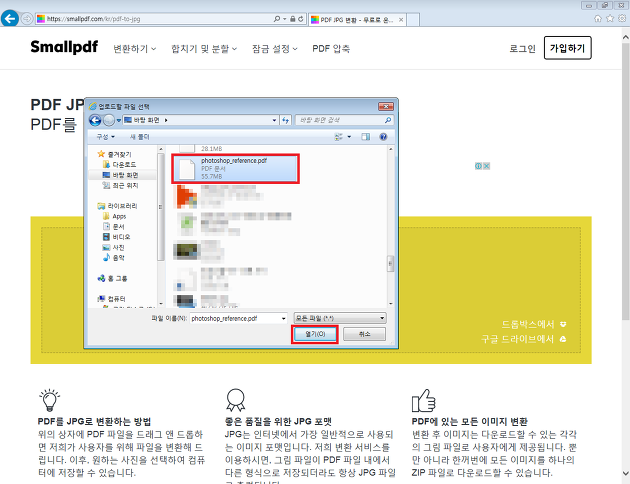
Task: Select 라이브러리 in the navigation pane
Action: pos(117,206)
